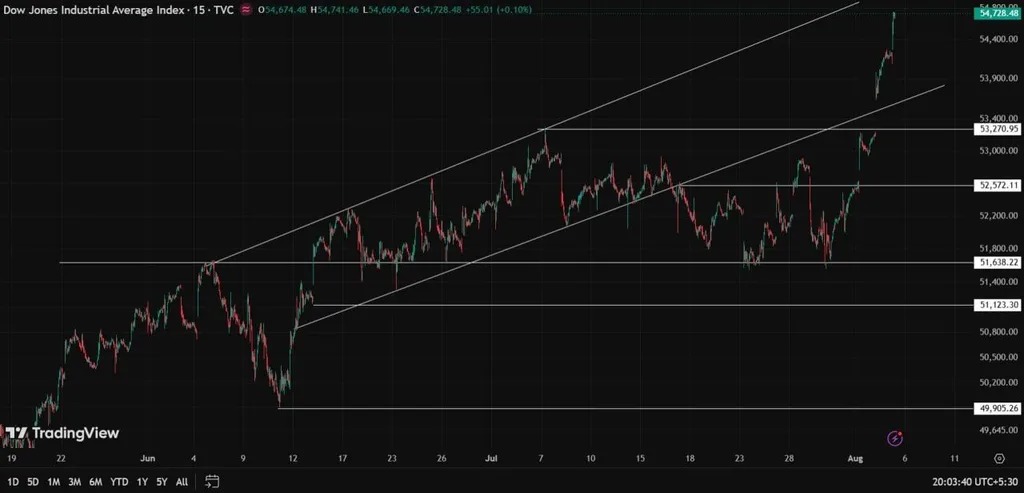Click the 52,572.11 price label
Screen dimensions: 1024x493
coord(996,185)
